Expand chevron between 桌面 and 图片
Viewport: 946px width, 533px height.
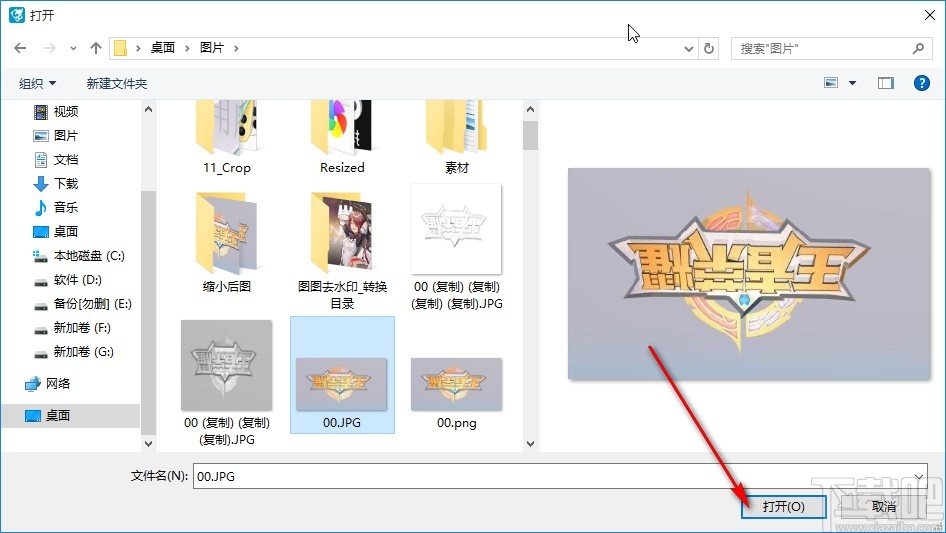pos(187,48)
